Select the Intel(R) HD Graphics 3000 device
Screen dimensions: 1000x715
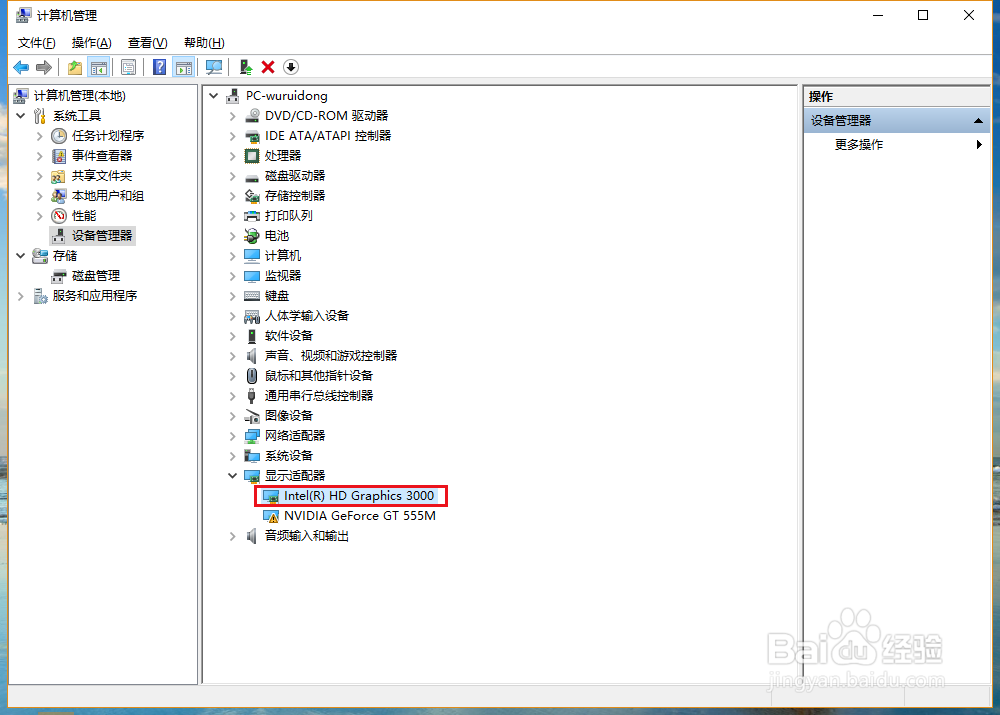[351, 495]
